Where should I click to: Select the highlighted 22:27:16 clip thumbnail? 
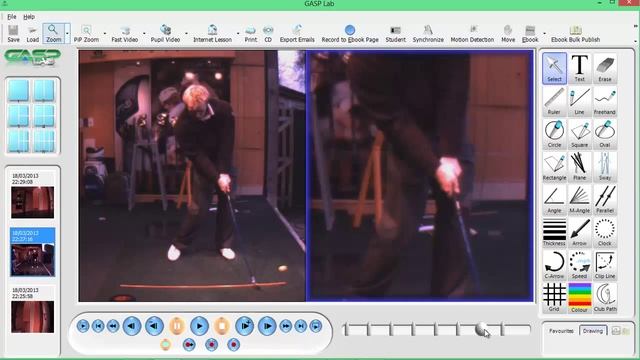[33, 252]
